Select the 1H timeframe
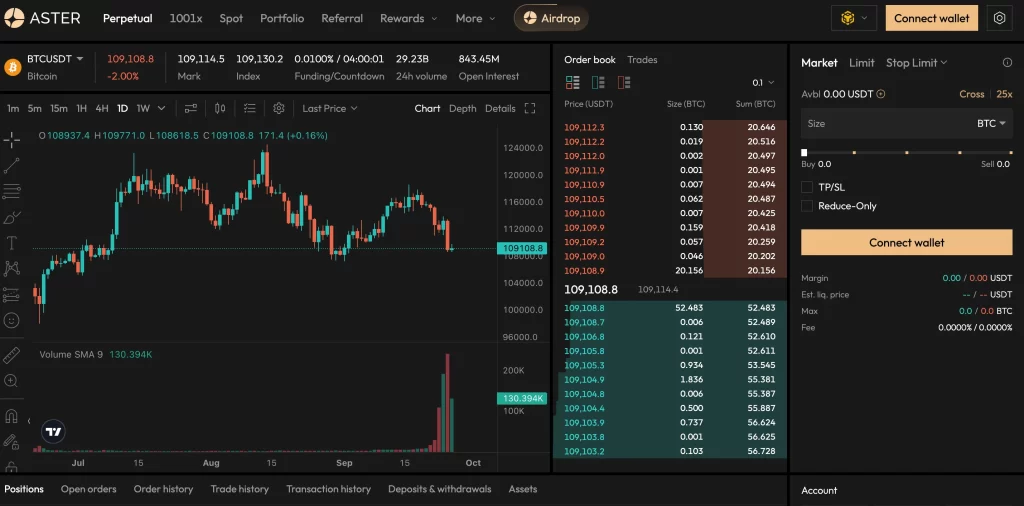Screen dimensions: 1024x506 point(82,108)
